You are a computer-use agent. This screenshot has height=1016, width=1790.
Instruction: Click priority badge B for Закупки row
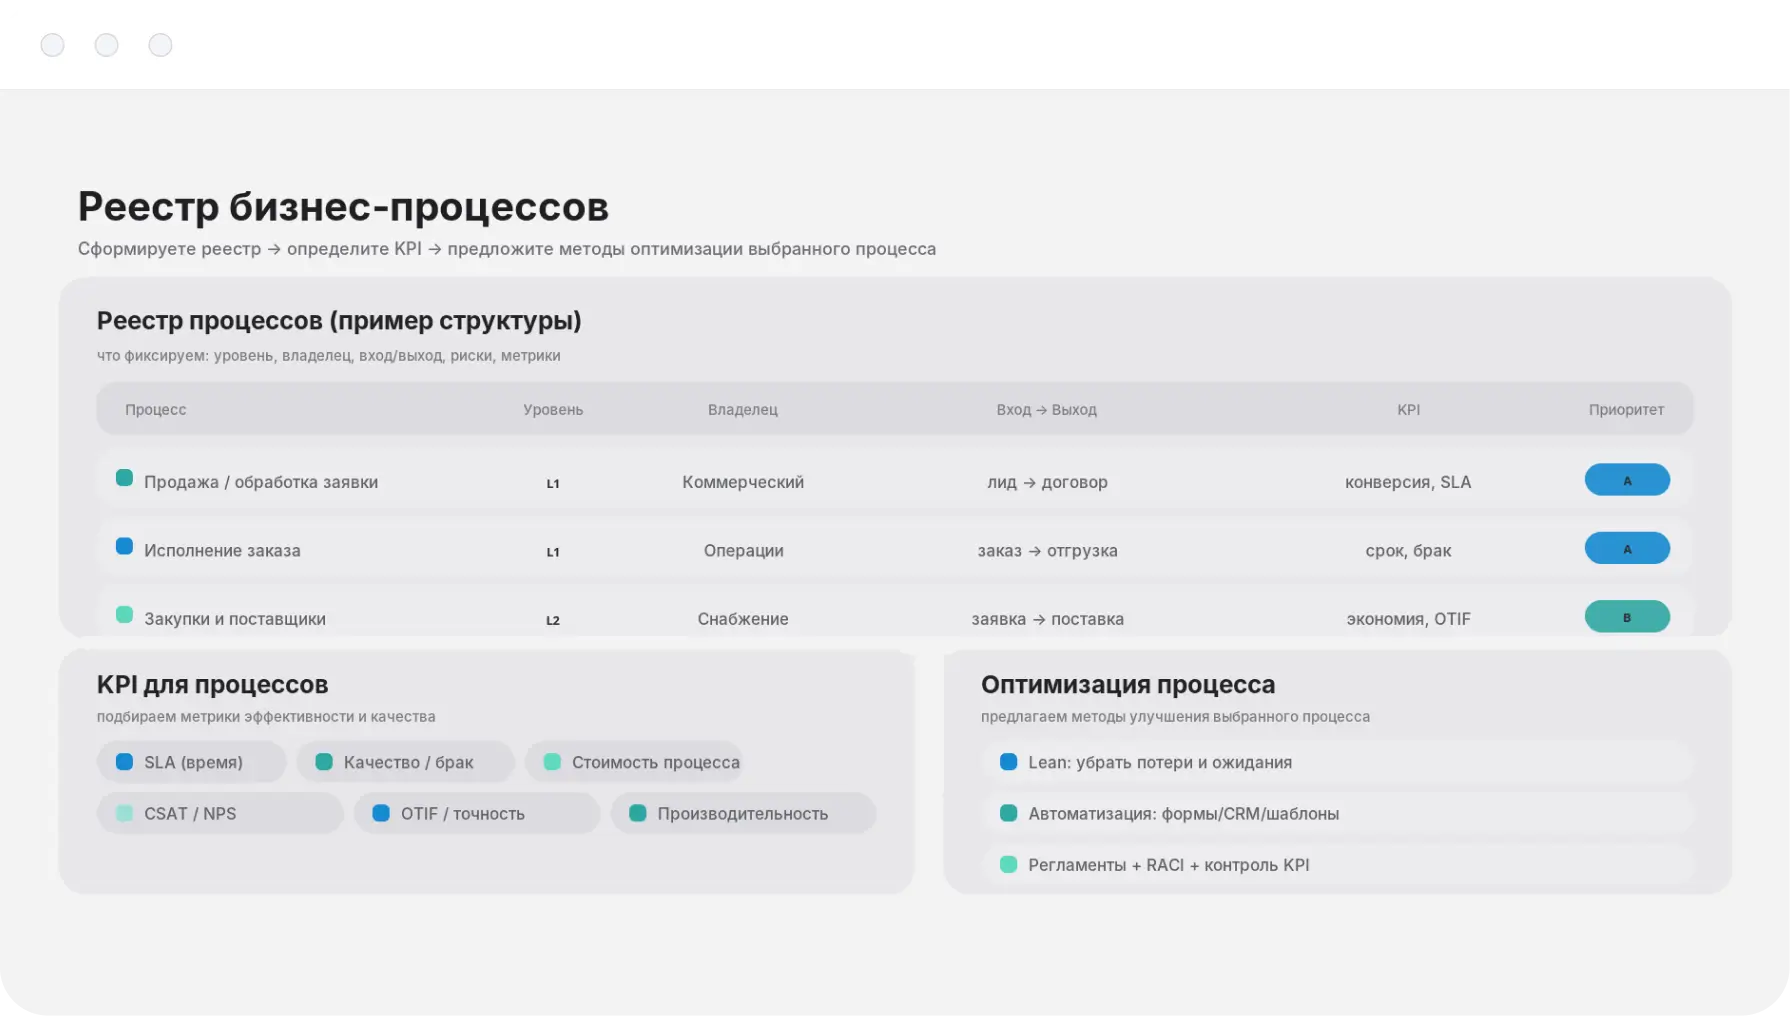click(x=1626, y=617)
